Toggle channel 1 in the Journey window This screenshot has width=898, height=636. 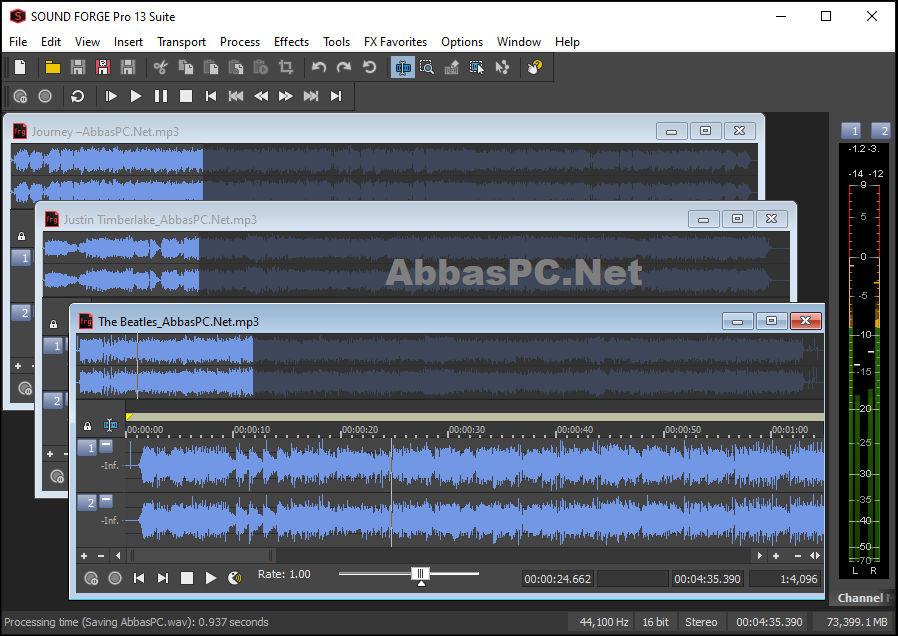click(x=22, y=258)
